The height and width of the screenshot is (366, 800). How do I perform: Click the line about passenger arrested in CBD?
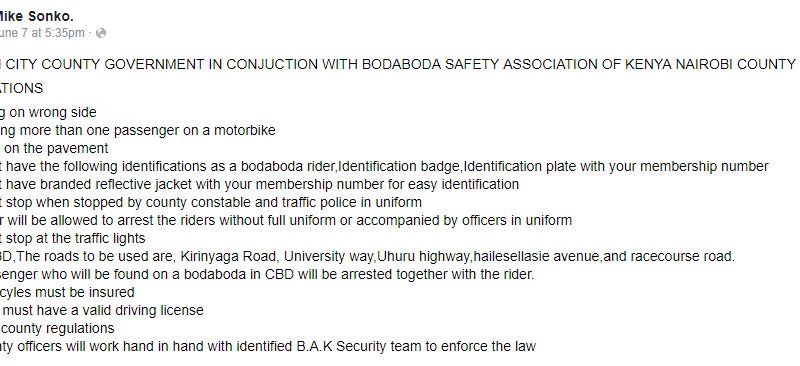[x=267, y=274]
